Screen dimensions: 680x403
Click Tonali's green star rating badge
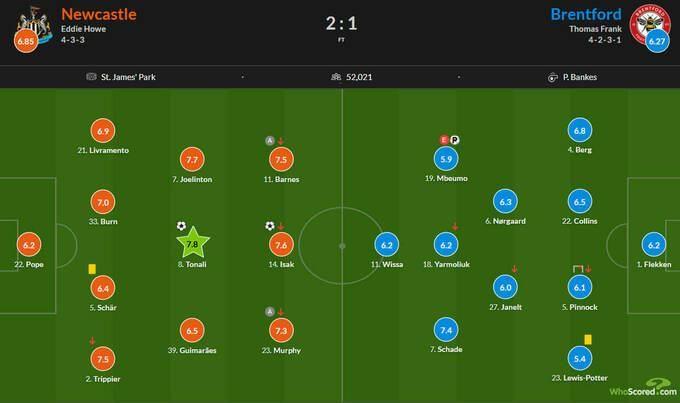193,244
